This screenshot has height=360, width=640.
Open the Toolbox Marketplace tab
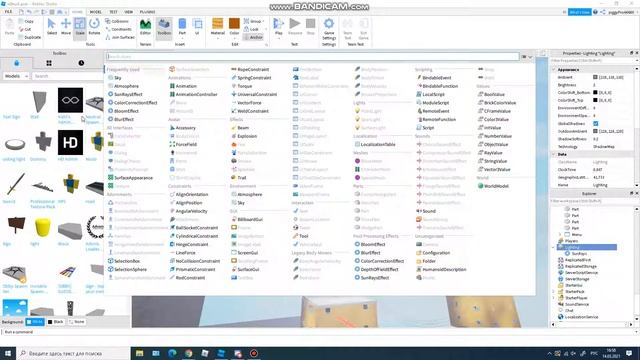click(x=16, y=63)
